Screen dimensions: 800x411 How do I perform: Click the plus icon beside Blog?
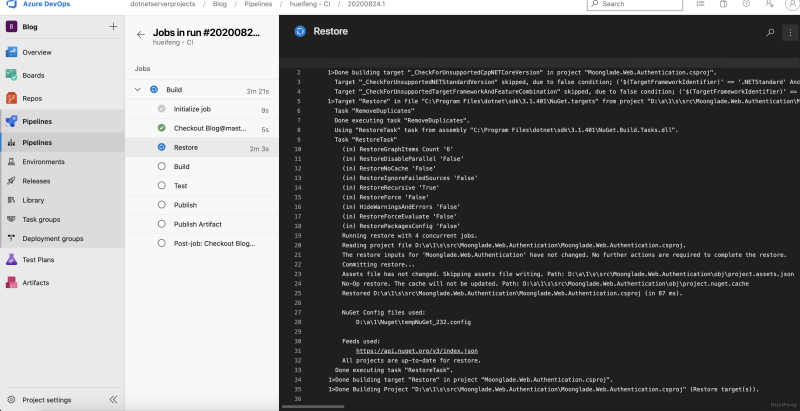coord(113,27)
